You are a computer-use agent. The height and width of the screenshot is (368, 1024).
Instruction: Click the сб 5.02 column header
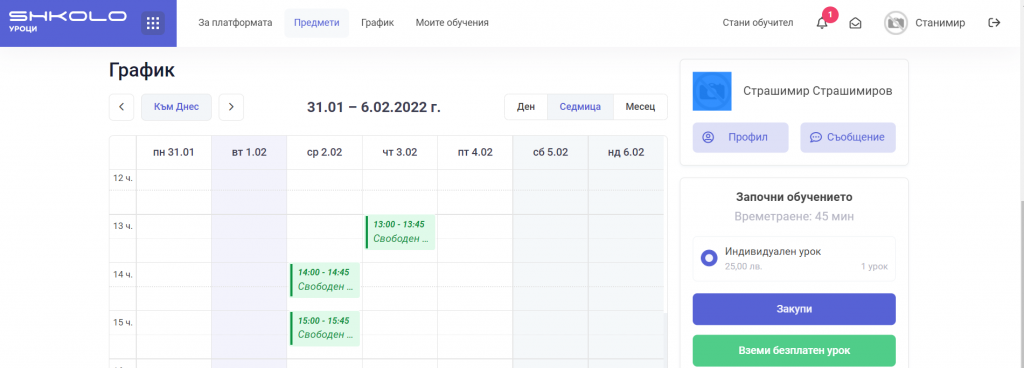(551, 153)
